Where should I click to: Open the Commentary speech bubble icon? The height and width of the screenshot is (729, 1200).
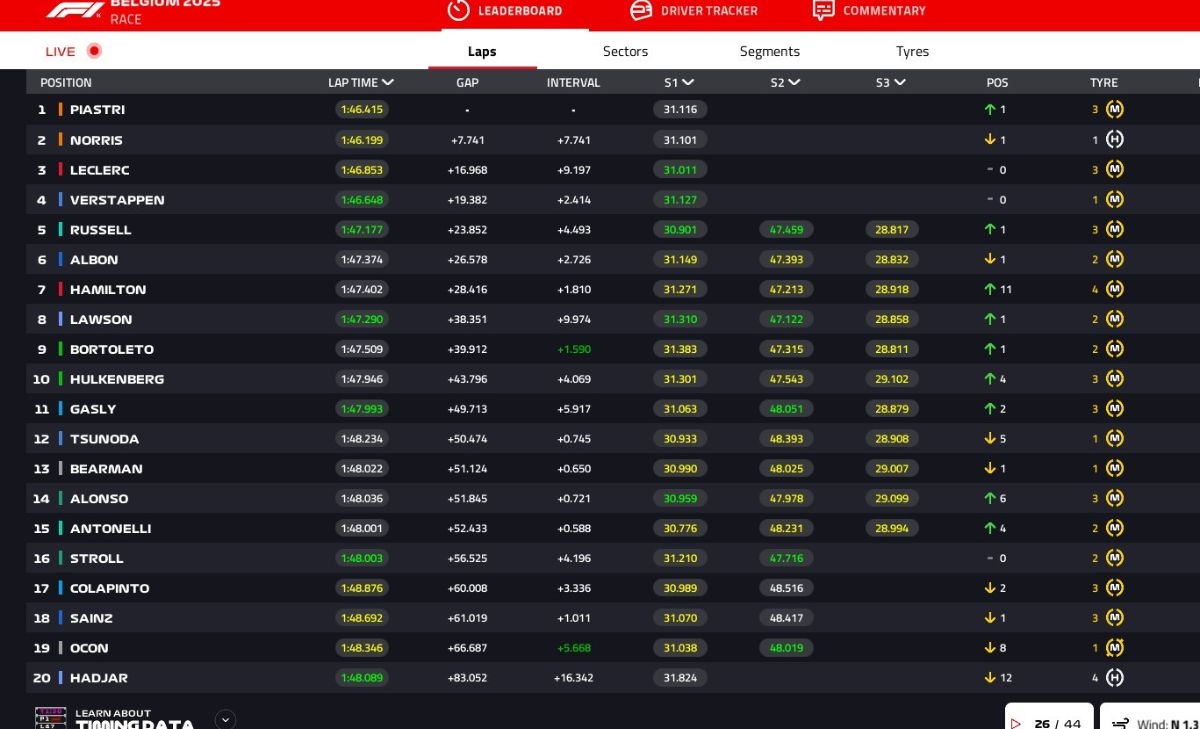click(x=823, y=10)
